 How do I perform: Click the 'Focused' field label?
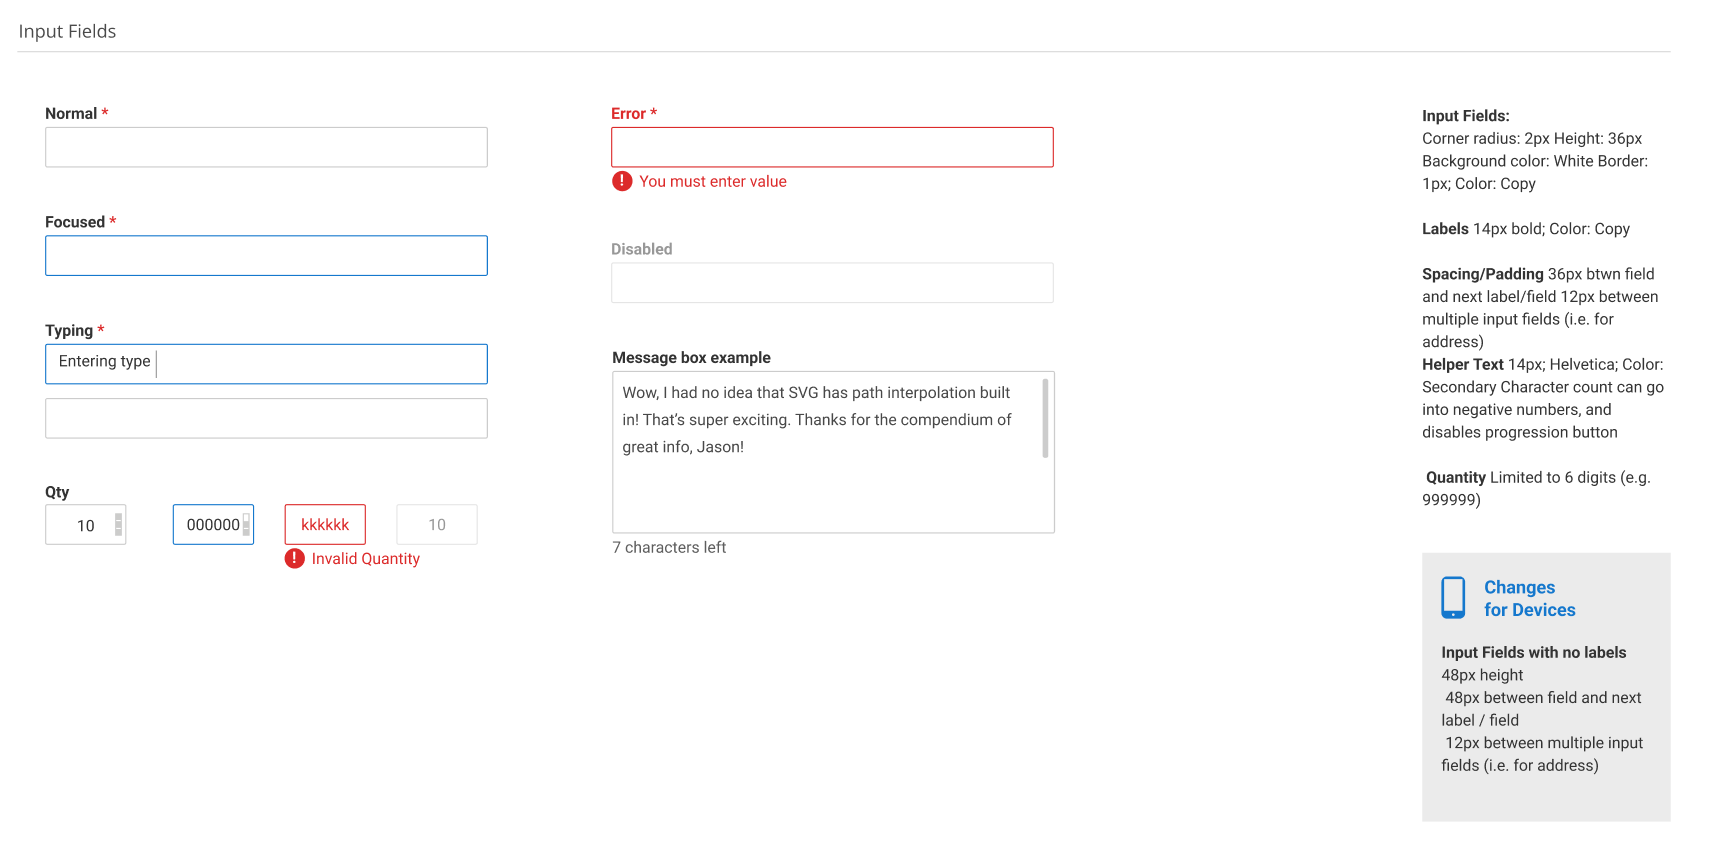point(75,222)
